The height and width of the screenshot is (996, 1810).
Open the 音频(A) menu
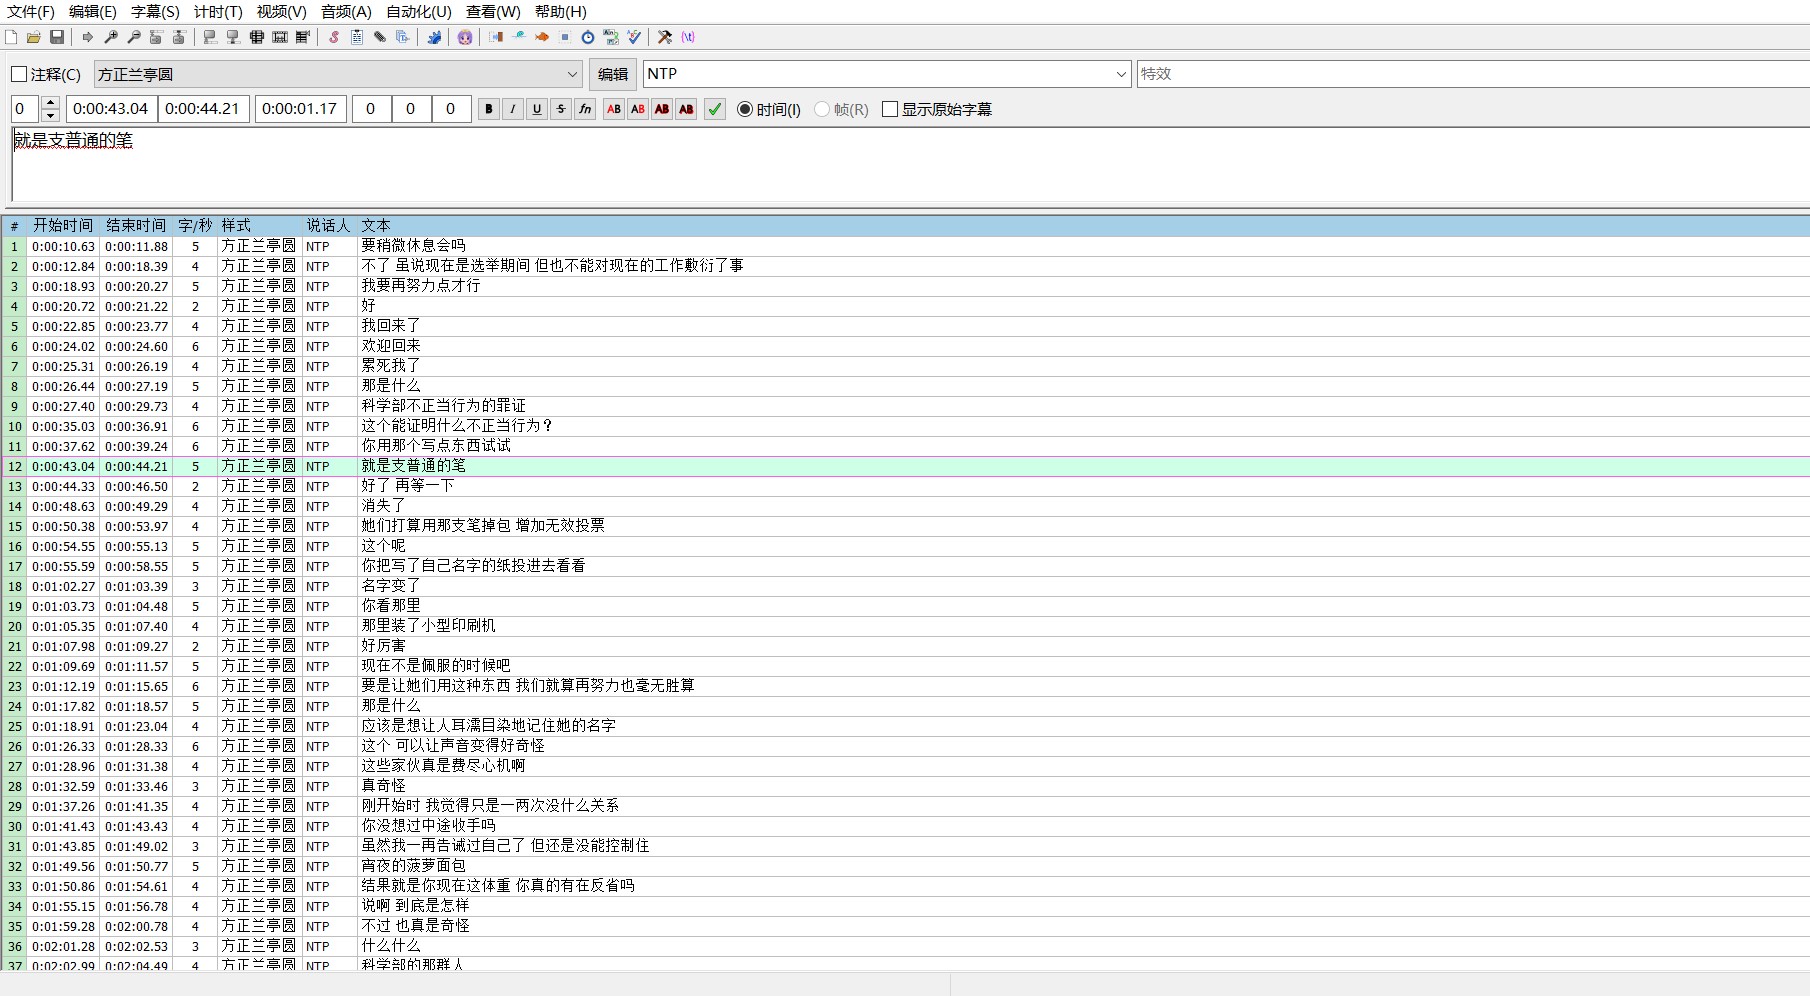346,12
